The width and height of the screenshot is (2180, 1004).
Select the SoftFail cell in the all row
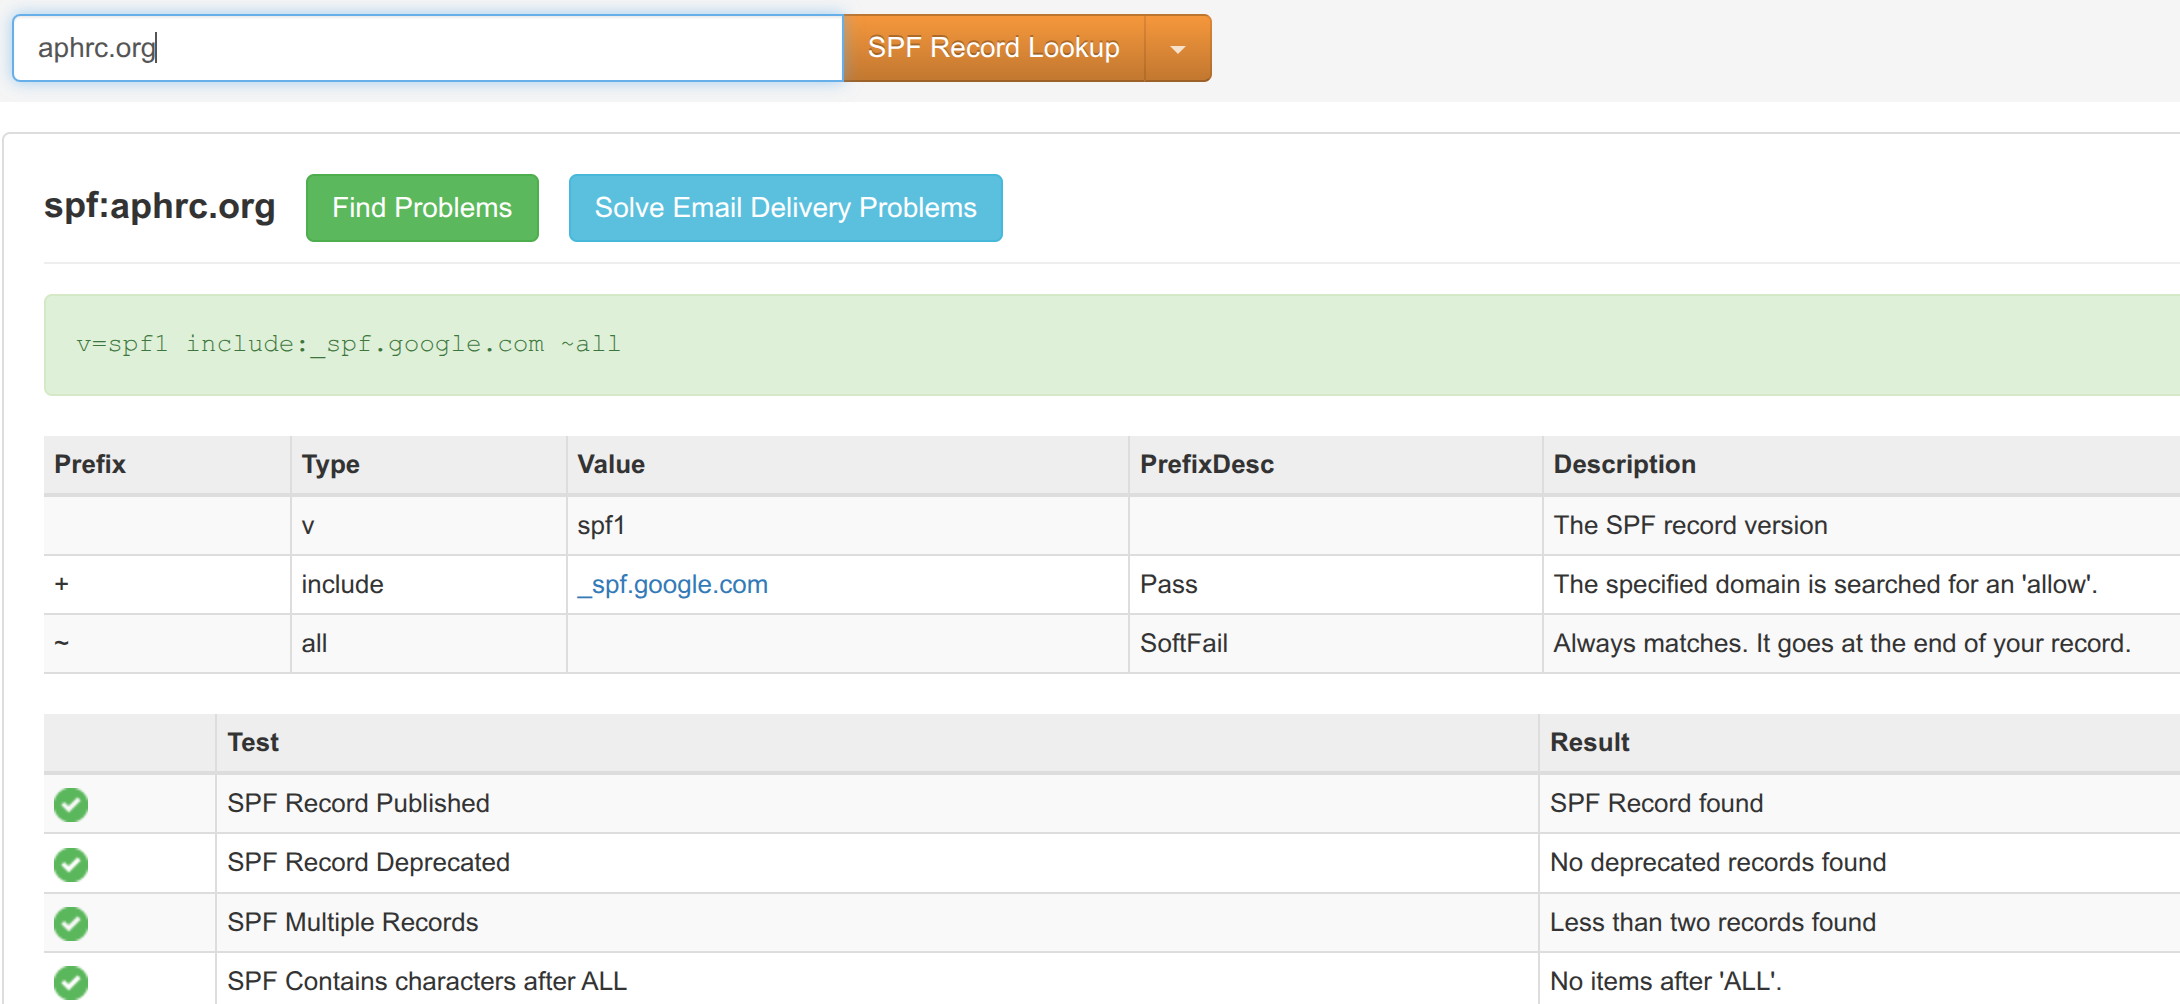pos(1184,644)
